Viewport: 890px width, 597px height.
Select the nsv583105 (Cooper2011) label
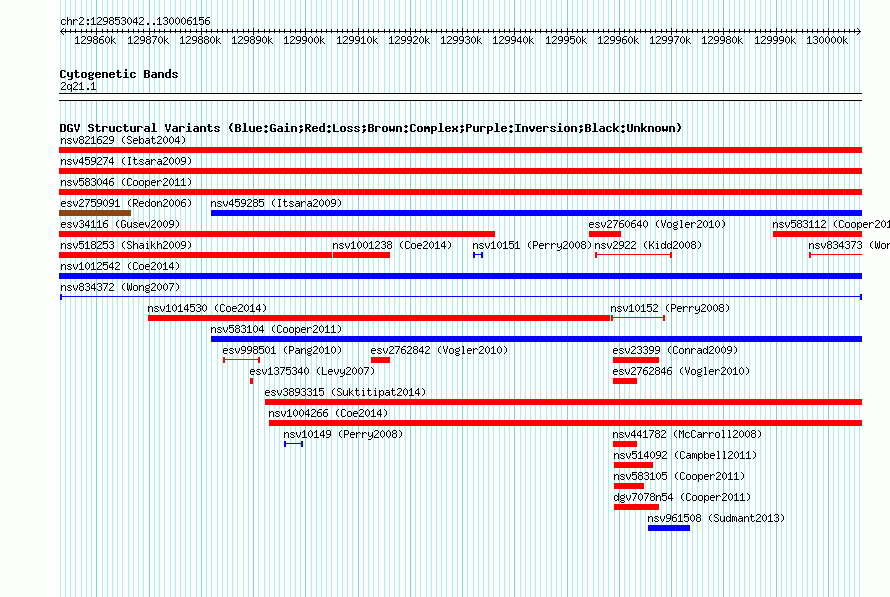click(x=679, y=476)
